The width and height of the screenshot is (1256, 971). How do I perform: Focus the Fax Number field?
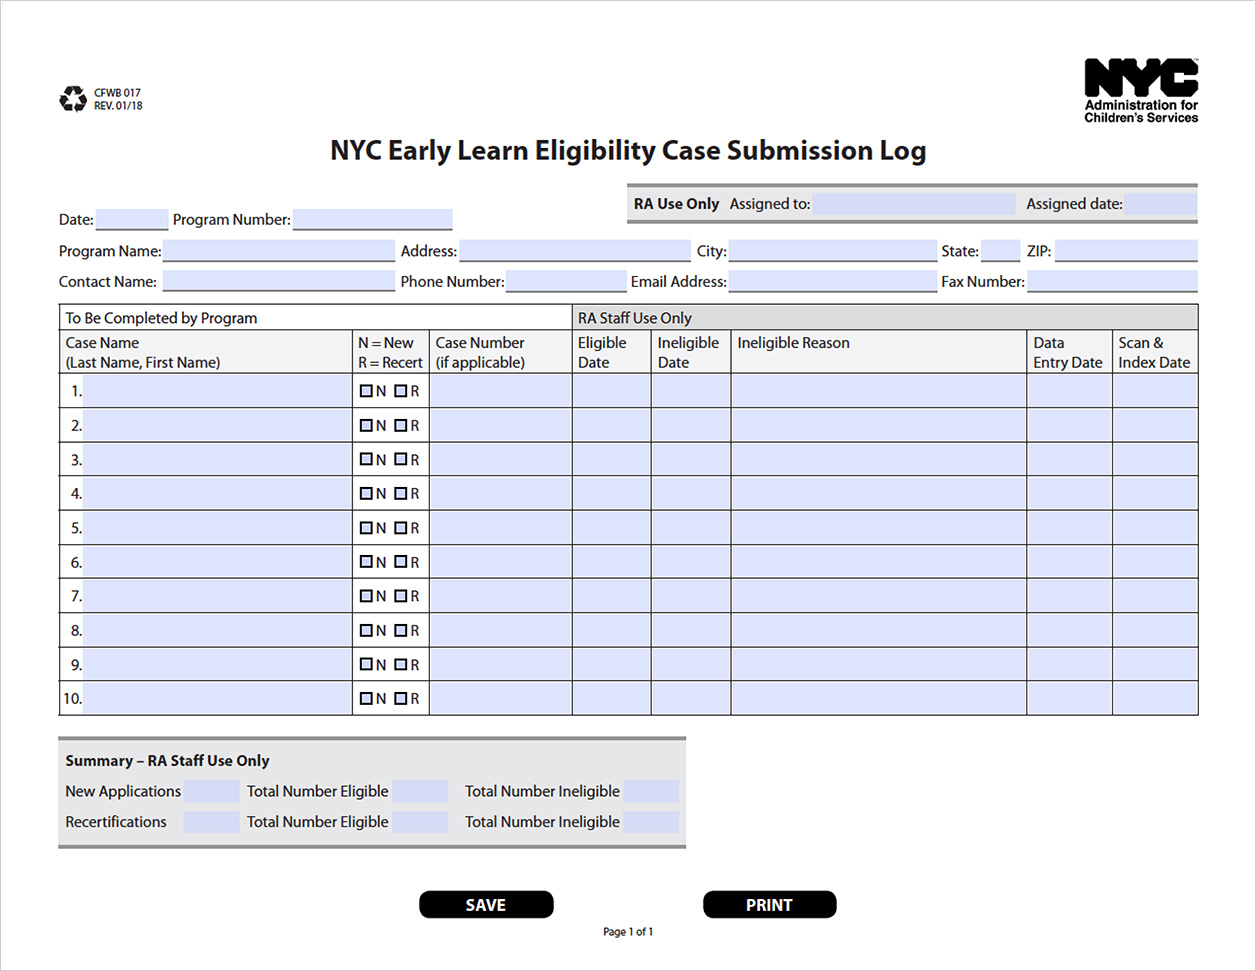(1111, 282)
